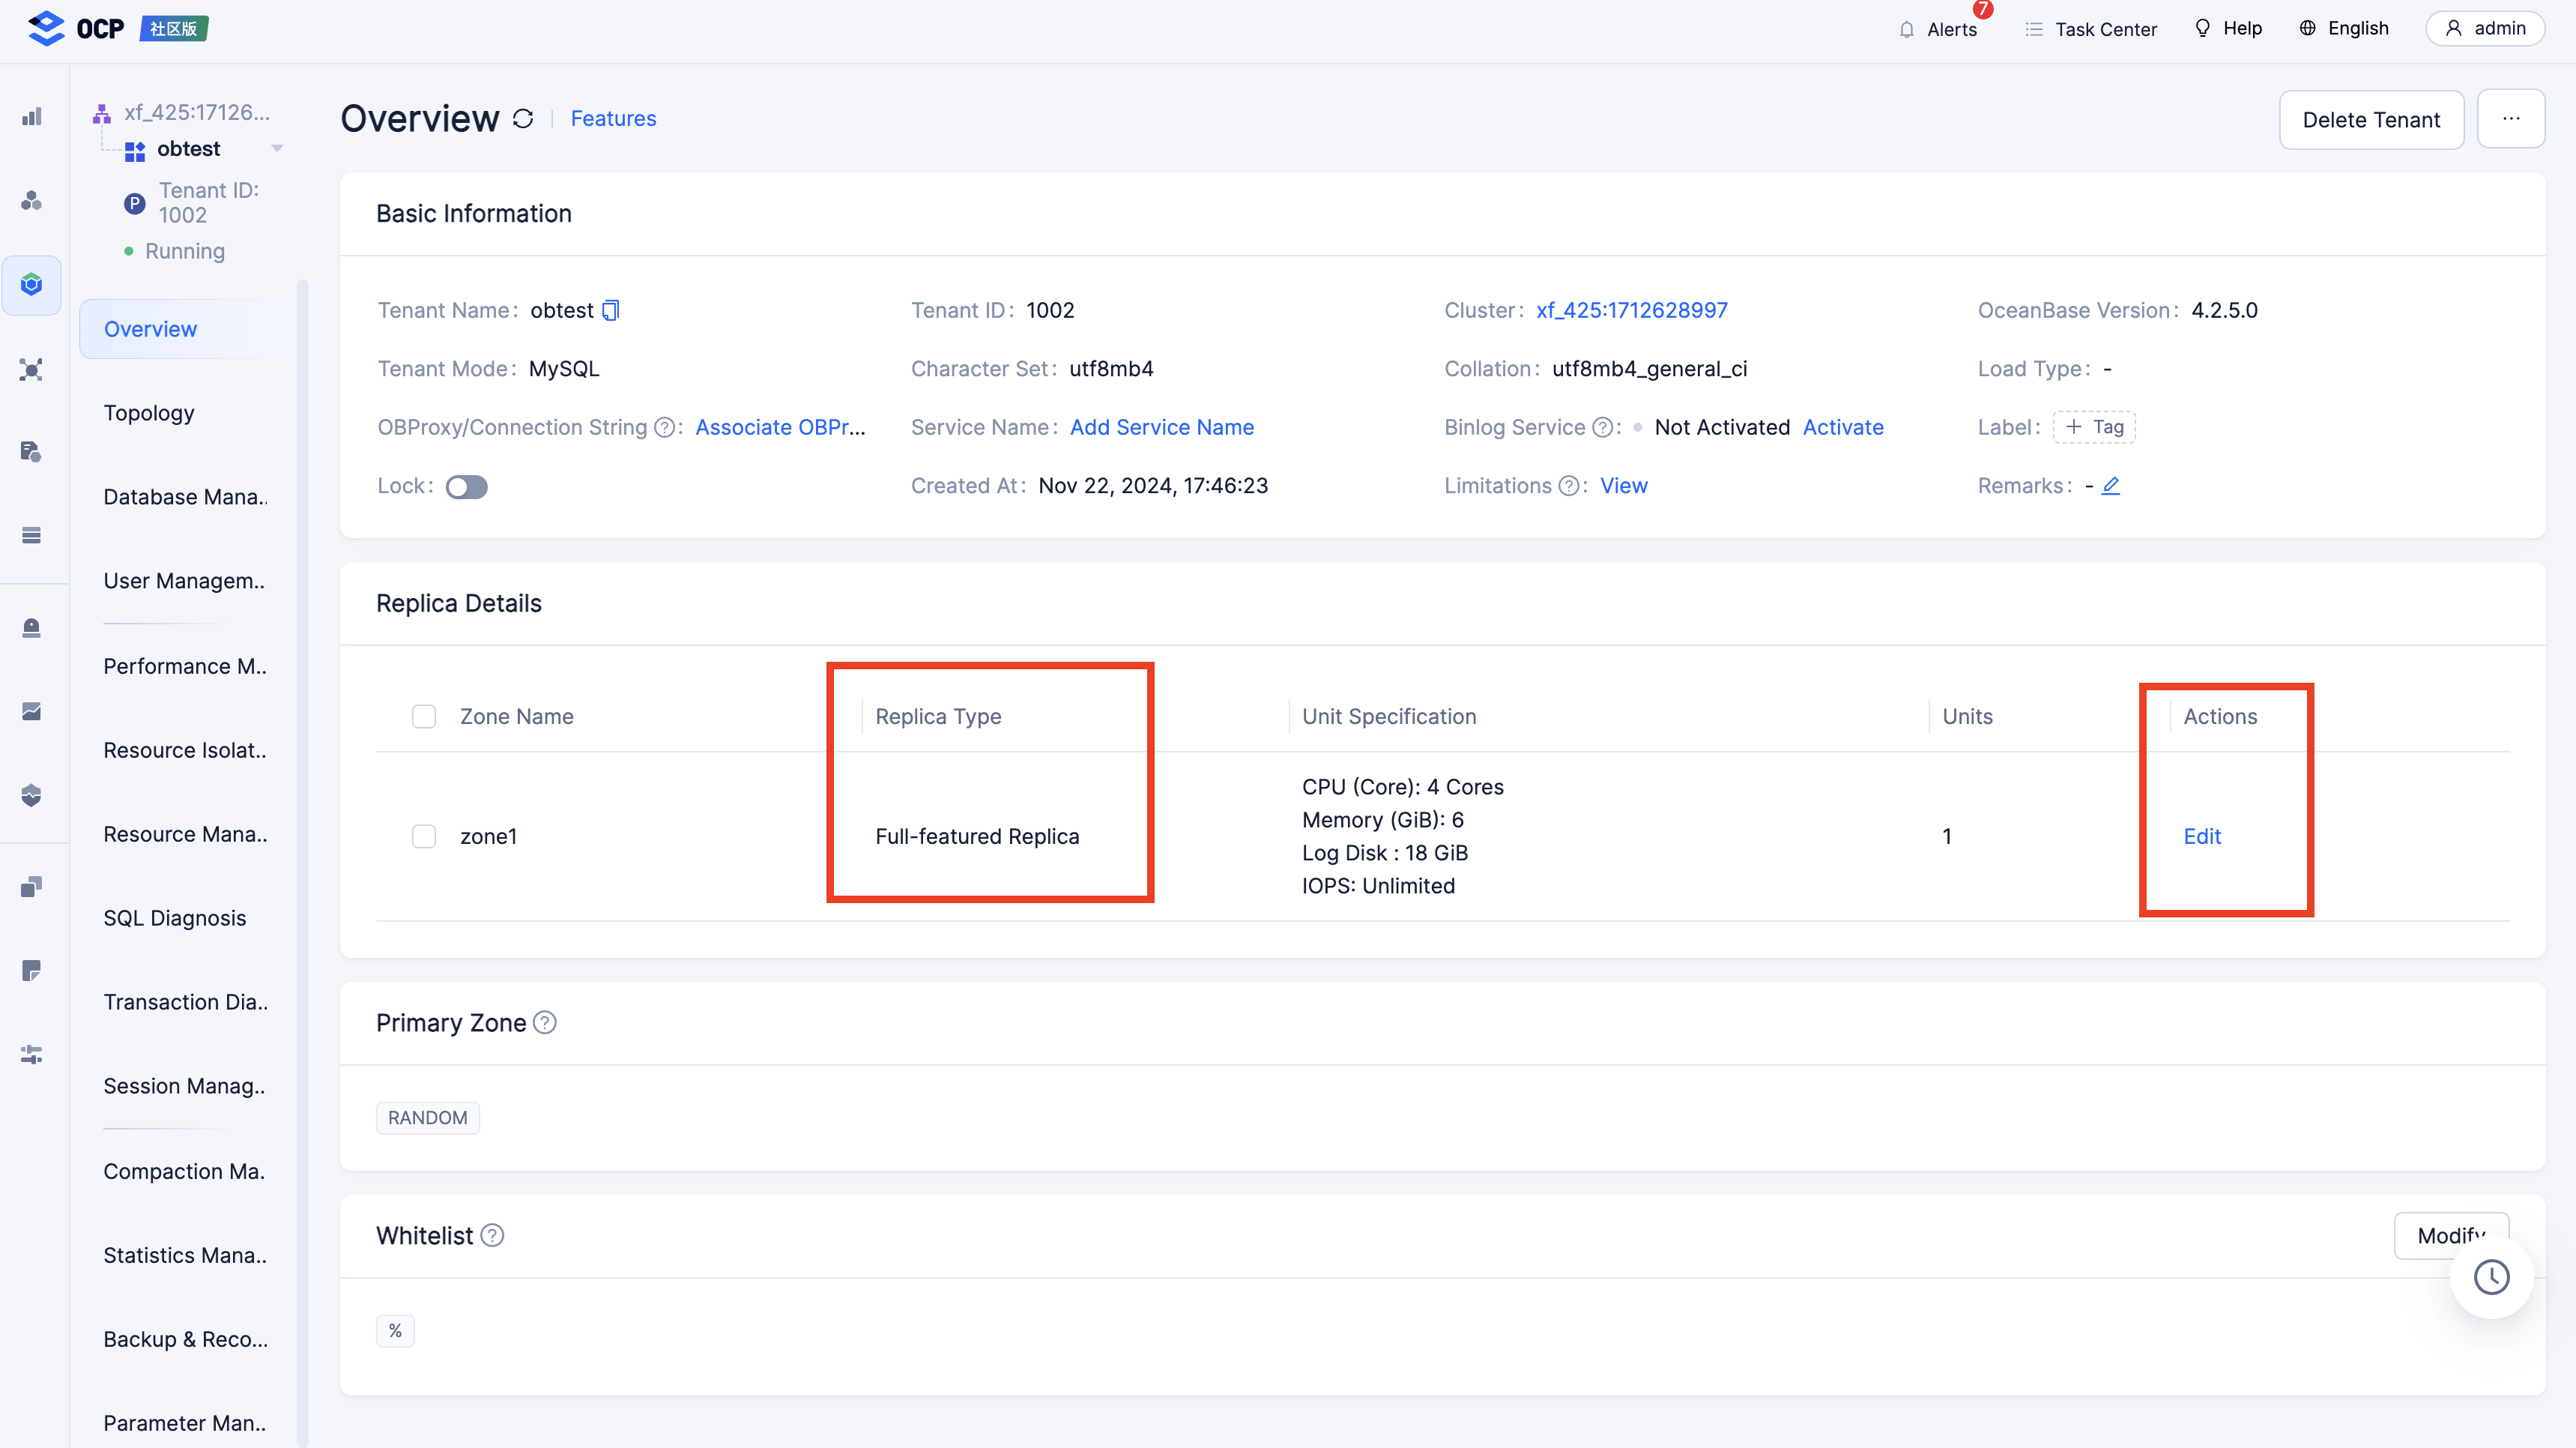
Task: Click the Tenant sidebar icon
Action: click(32, 285)
